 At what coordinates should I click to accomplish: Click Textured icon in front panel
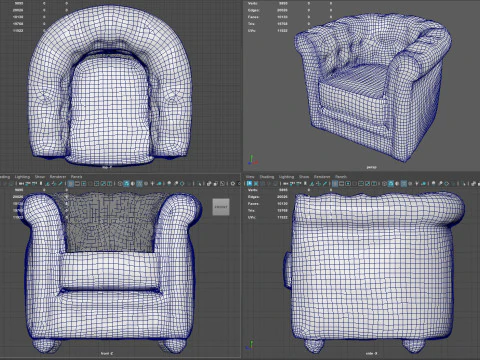(146, 184)
